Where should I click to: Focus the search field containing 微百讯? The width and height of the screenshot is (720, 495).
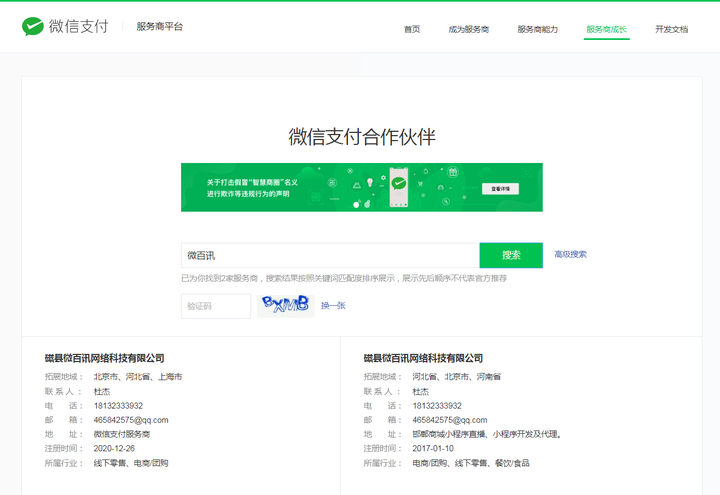[x=330, y=255]
